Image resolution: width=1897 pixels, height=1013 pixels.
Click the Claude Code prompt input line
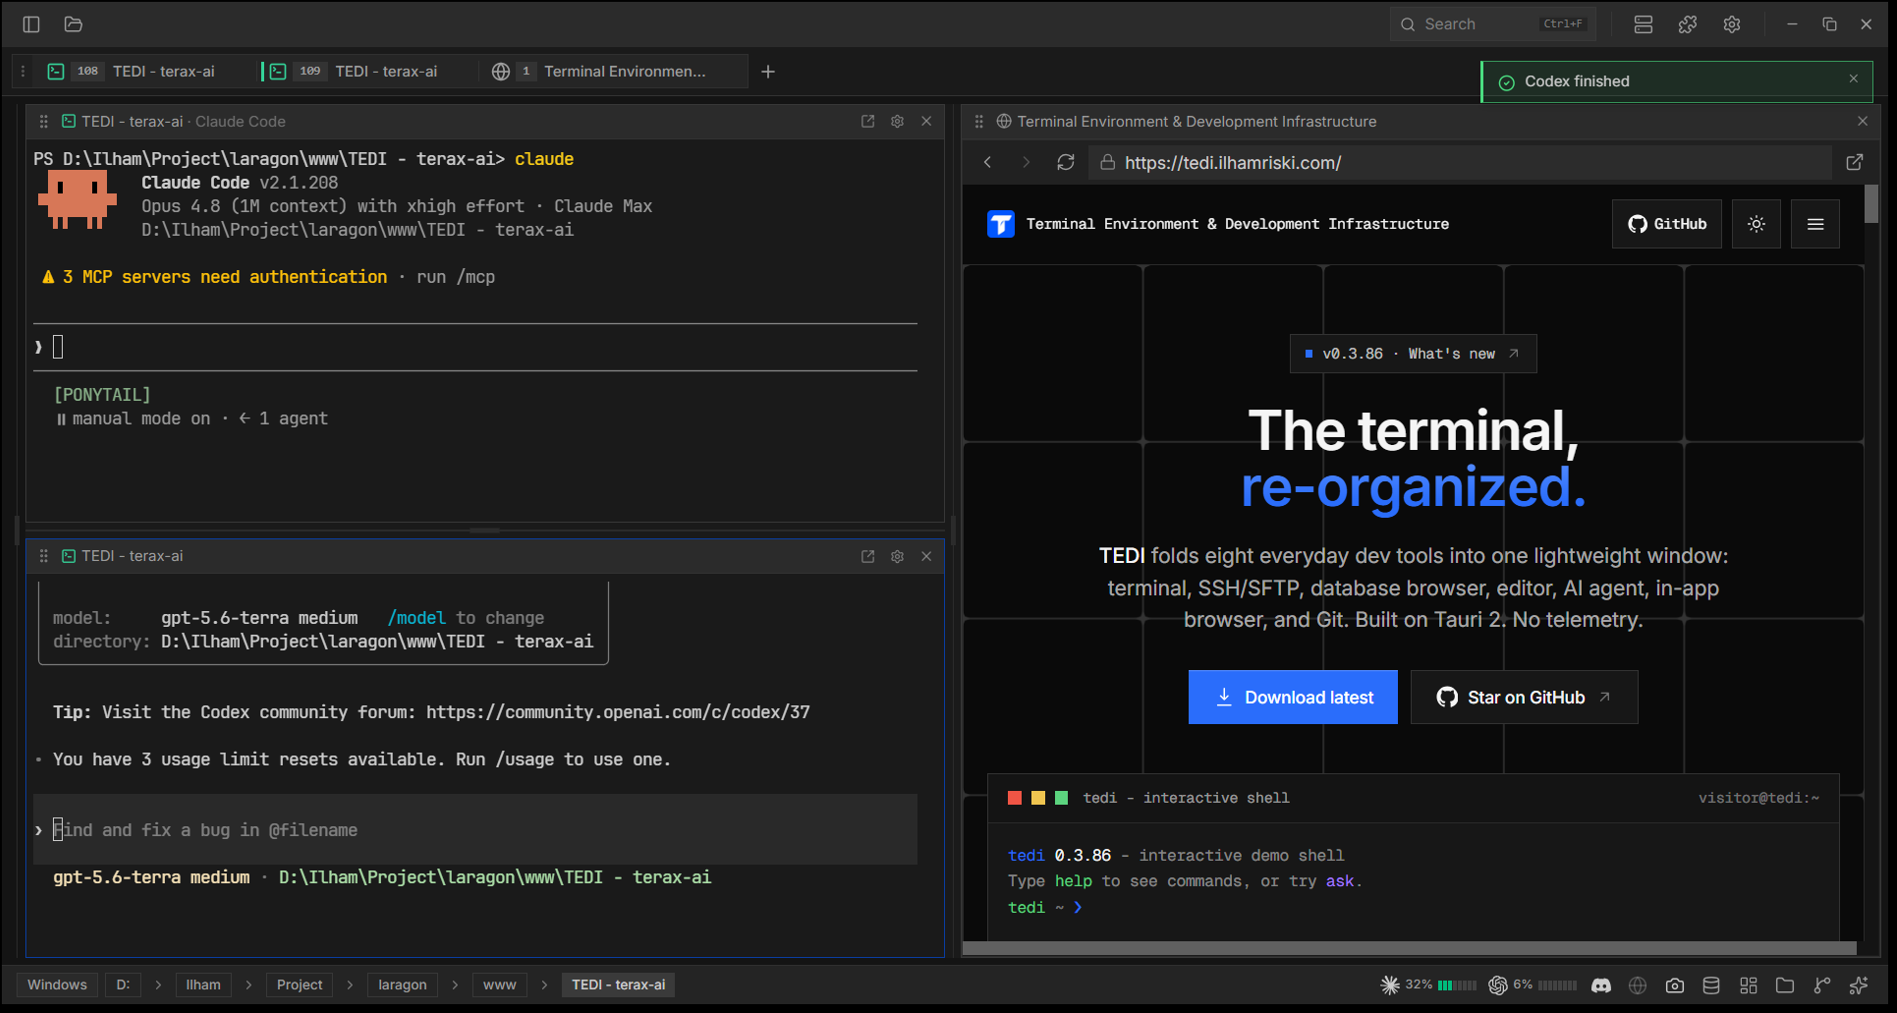coord(475,347)
